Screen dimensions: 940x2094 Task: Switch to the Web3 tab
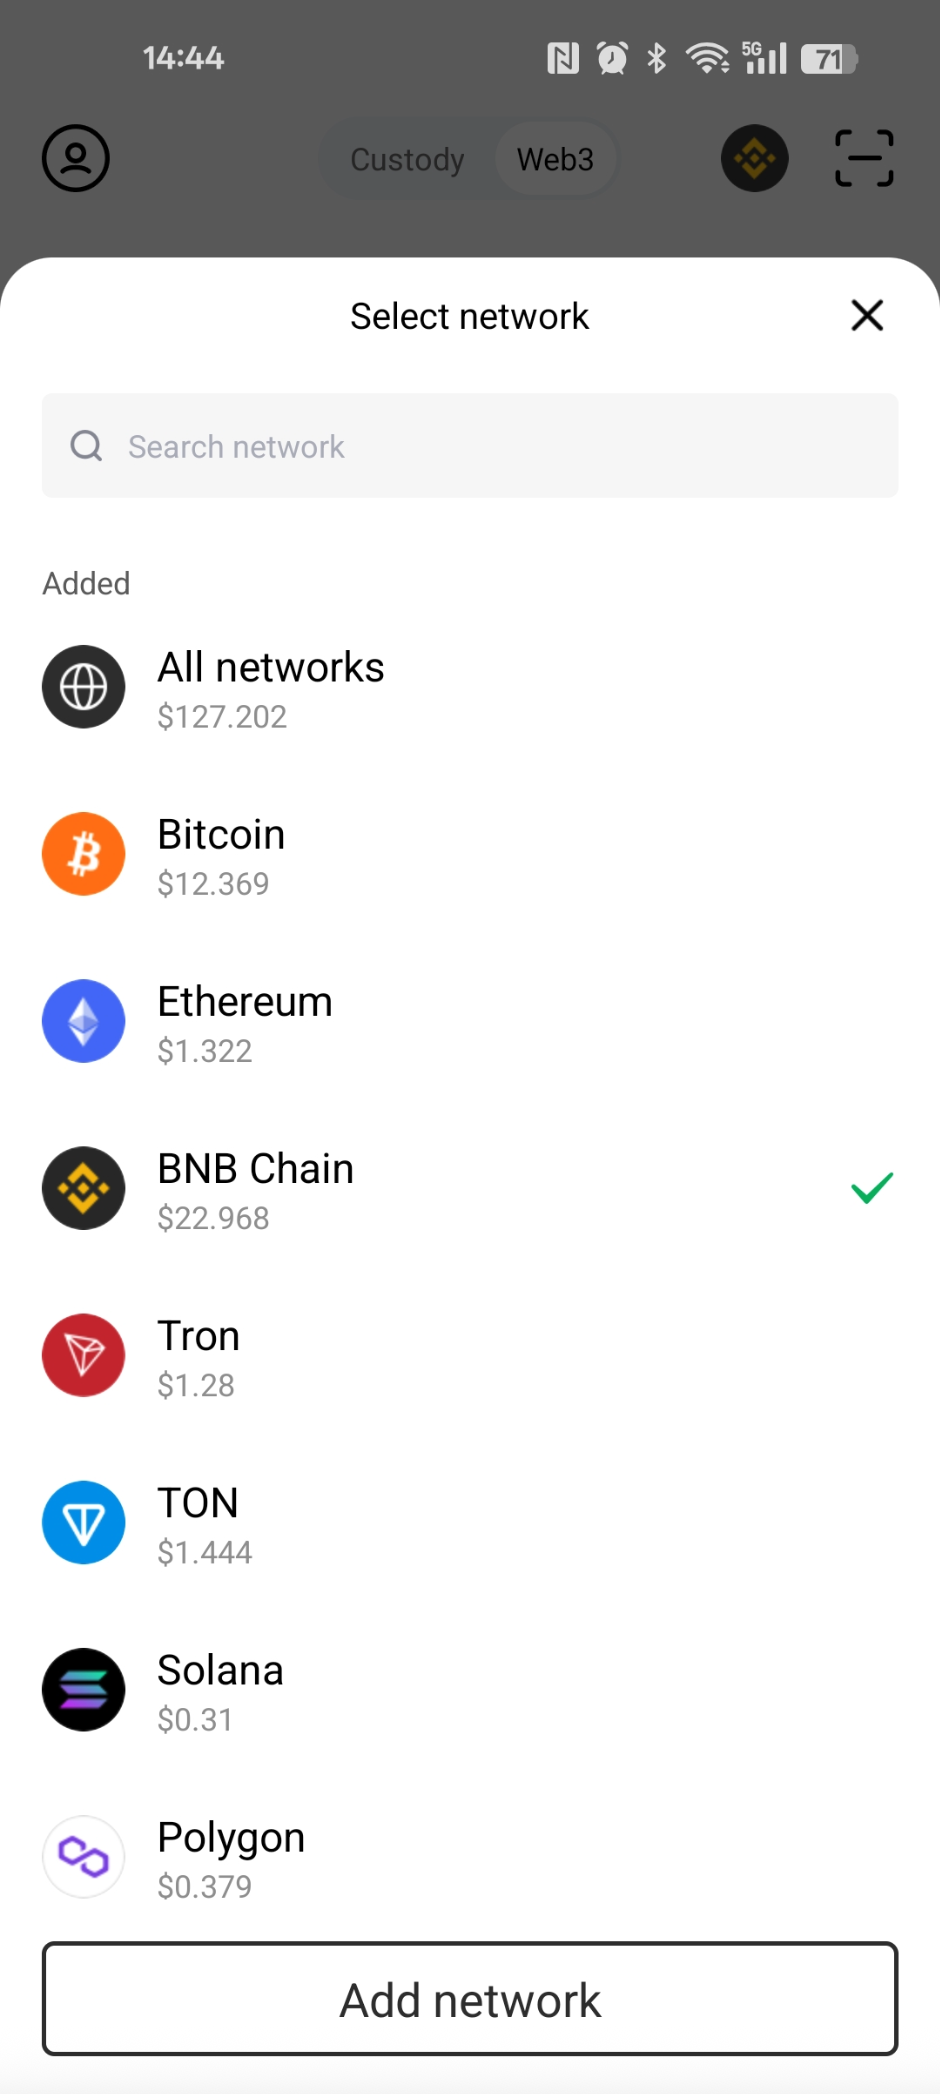click(x=555, y=159)
